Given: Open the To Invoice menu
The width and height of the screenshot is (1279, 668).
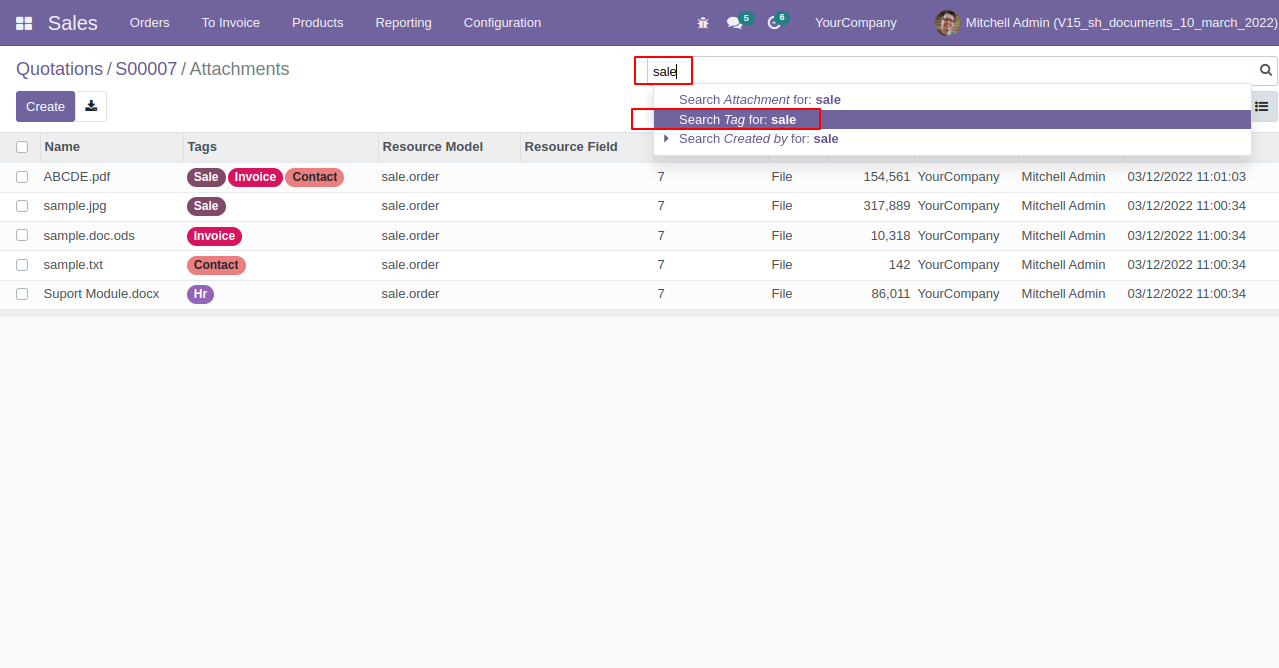Looking at the screenshot, I should tap(231, 23).
